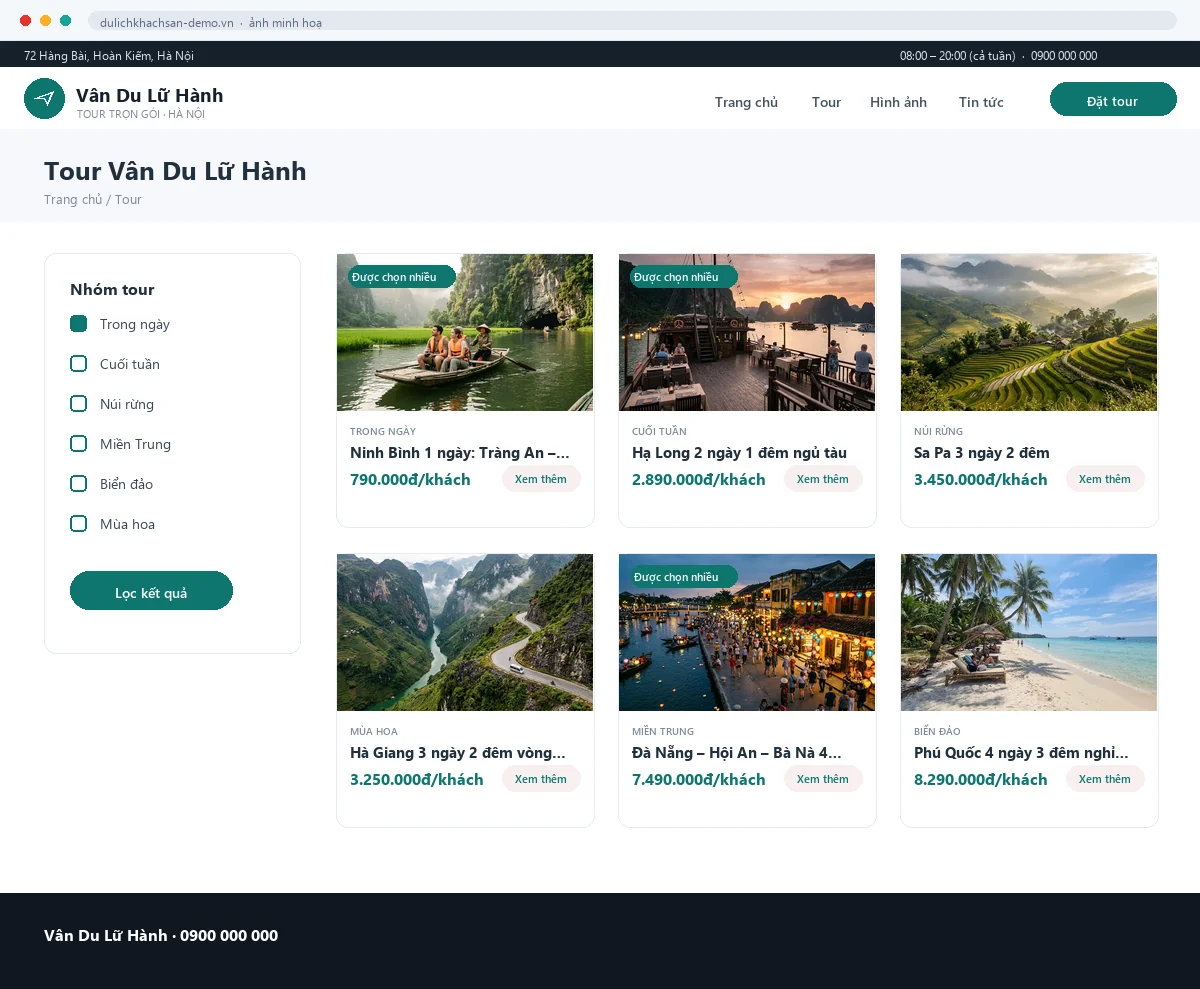Click the Sa Pa 3 ngày 2 đêm title
1200x989 pixels.
982,453
